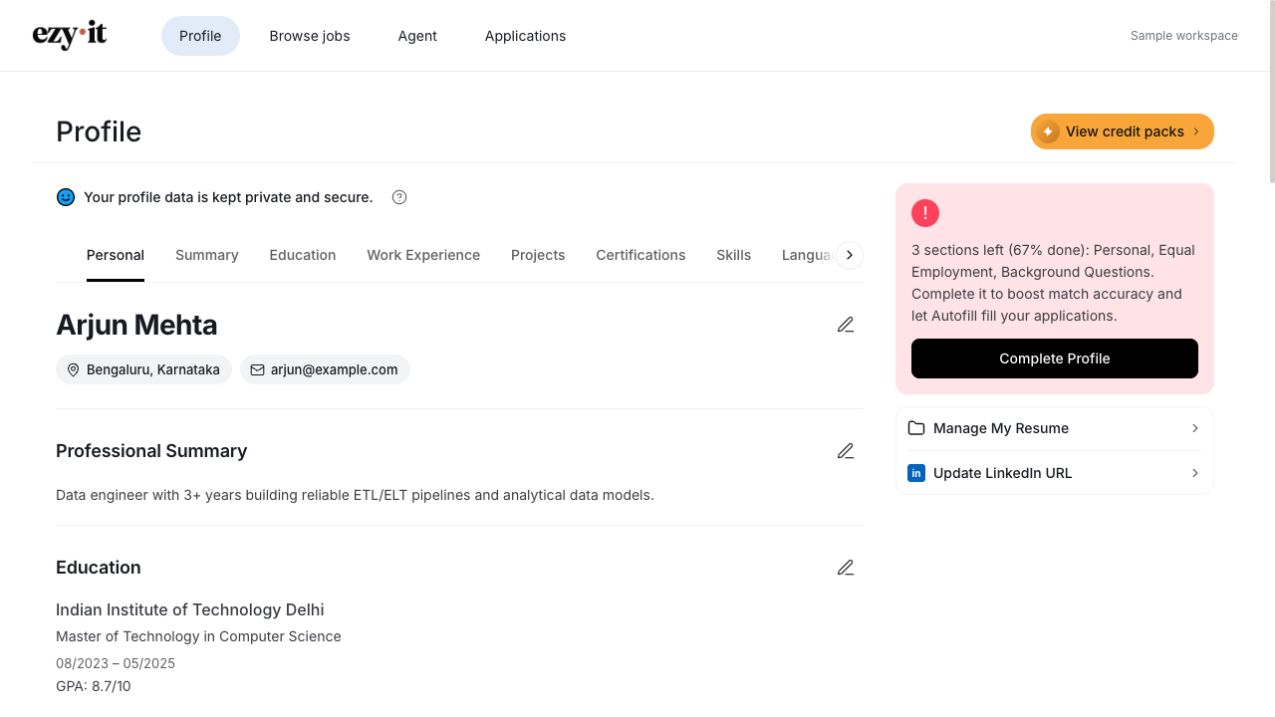Click the Profile page heading
The height and width of the screenshot is (717, 1275).
coord(99,132)
